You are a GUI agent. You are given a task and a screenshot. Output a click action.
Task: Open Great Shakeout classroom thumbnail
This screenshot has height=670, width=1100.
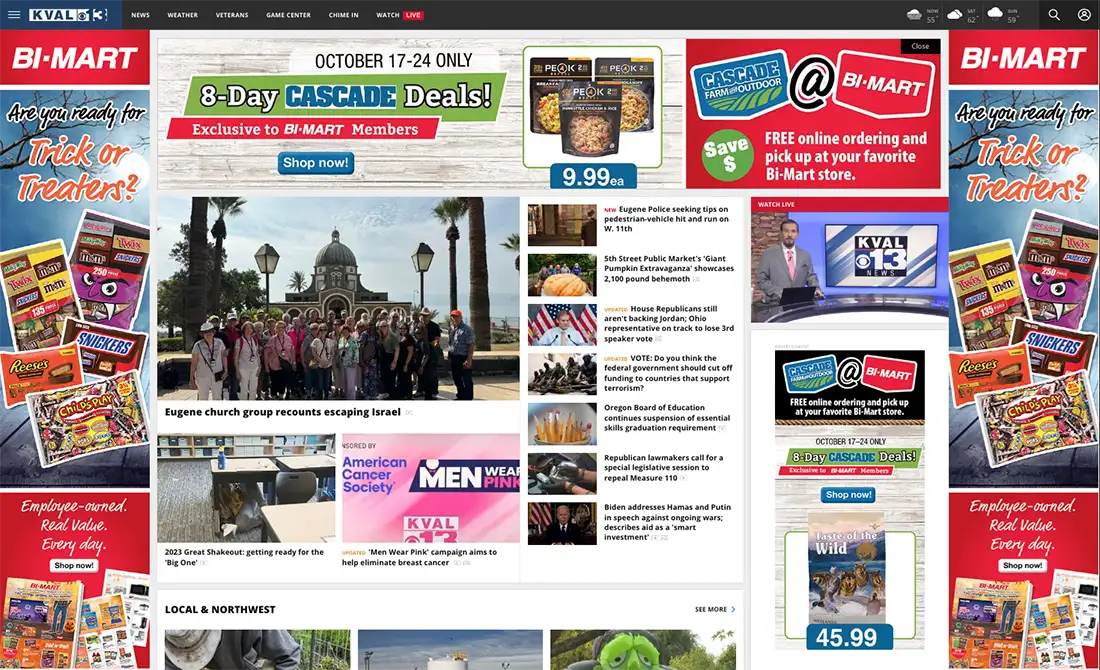click(246, 488)
